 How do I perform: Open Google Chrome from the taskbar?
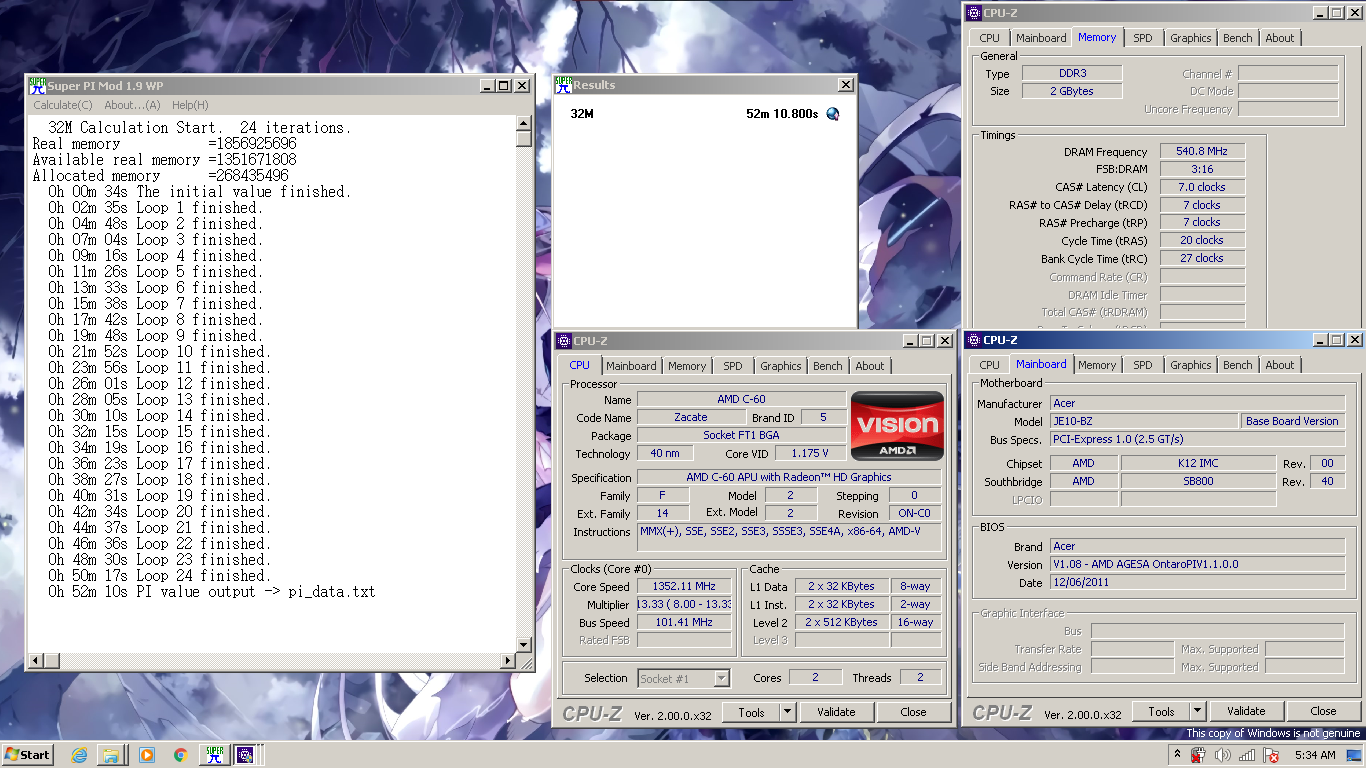pyautogui.click(x=180, y=755)
